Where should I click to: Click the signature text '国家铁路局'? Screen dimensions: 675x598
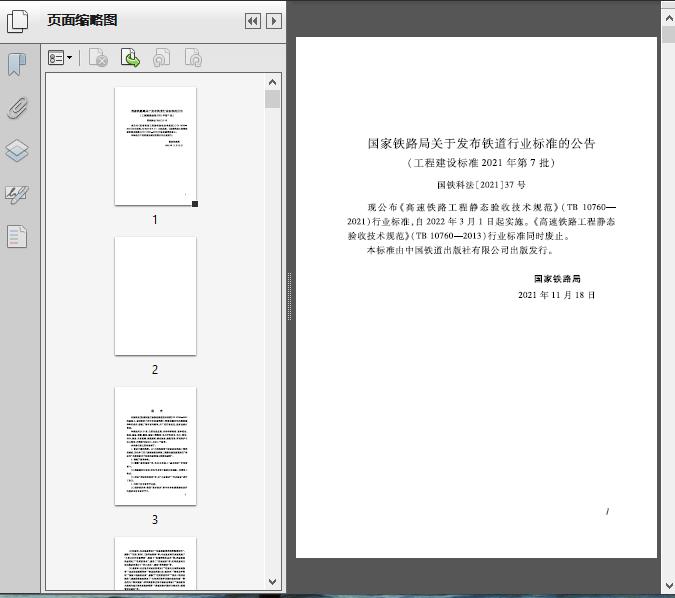[x=557, y=279]
